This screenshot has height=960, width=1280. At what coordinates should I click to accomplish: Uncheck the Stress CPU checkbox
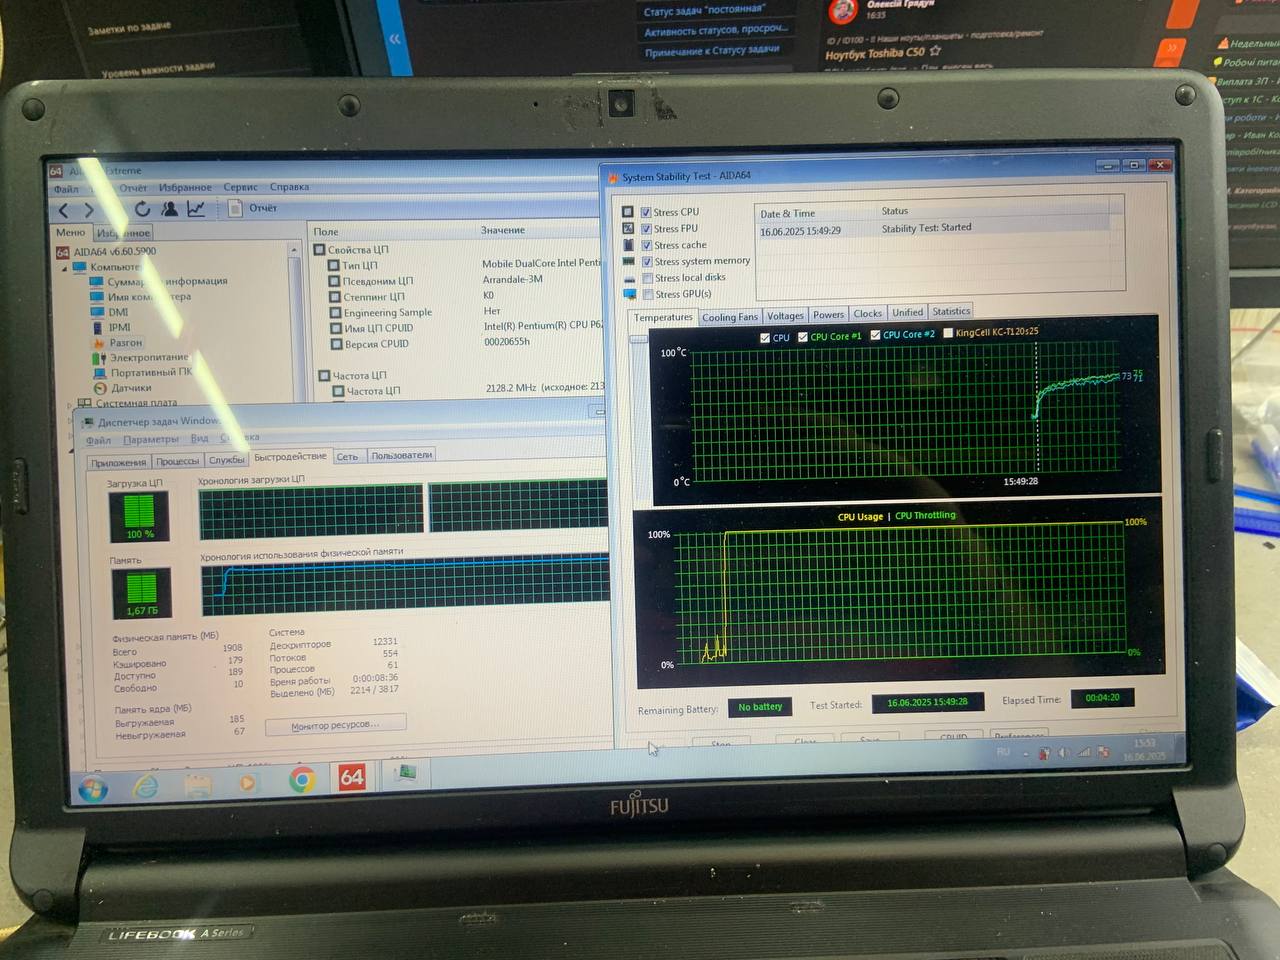point(646,212)
